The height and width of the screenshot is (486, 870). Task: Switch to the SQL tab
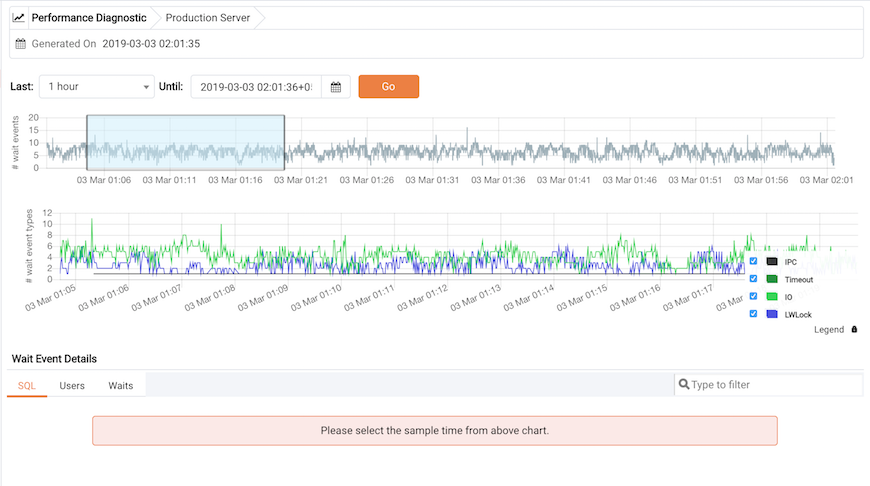click(x=27, y=386)
